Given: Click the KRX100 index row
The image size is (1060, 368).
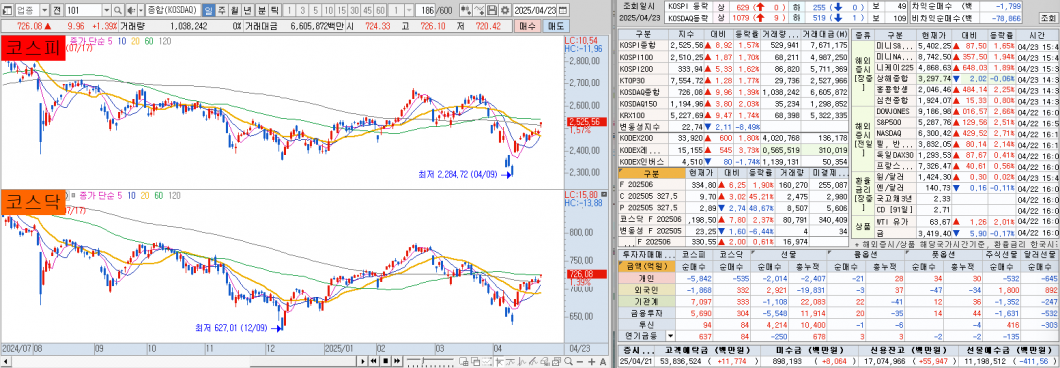Looking at the screenshot, I should (733, 116).
